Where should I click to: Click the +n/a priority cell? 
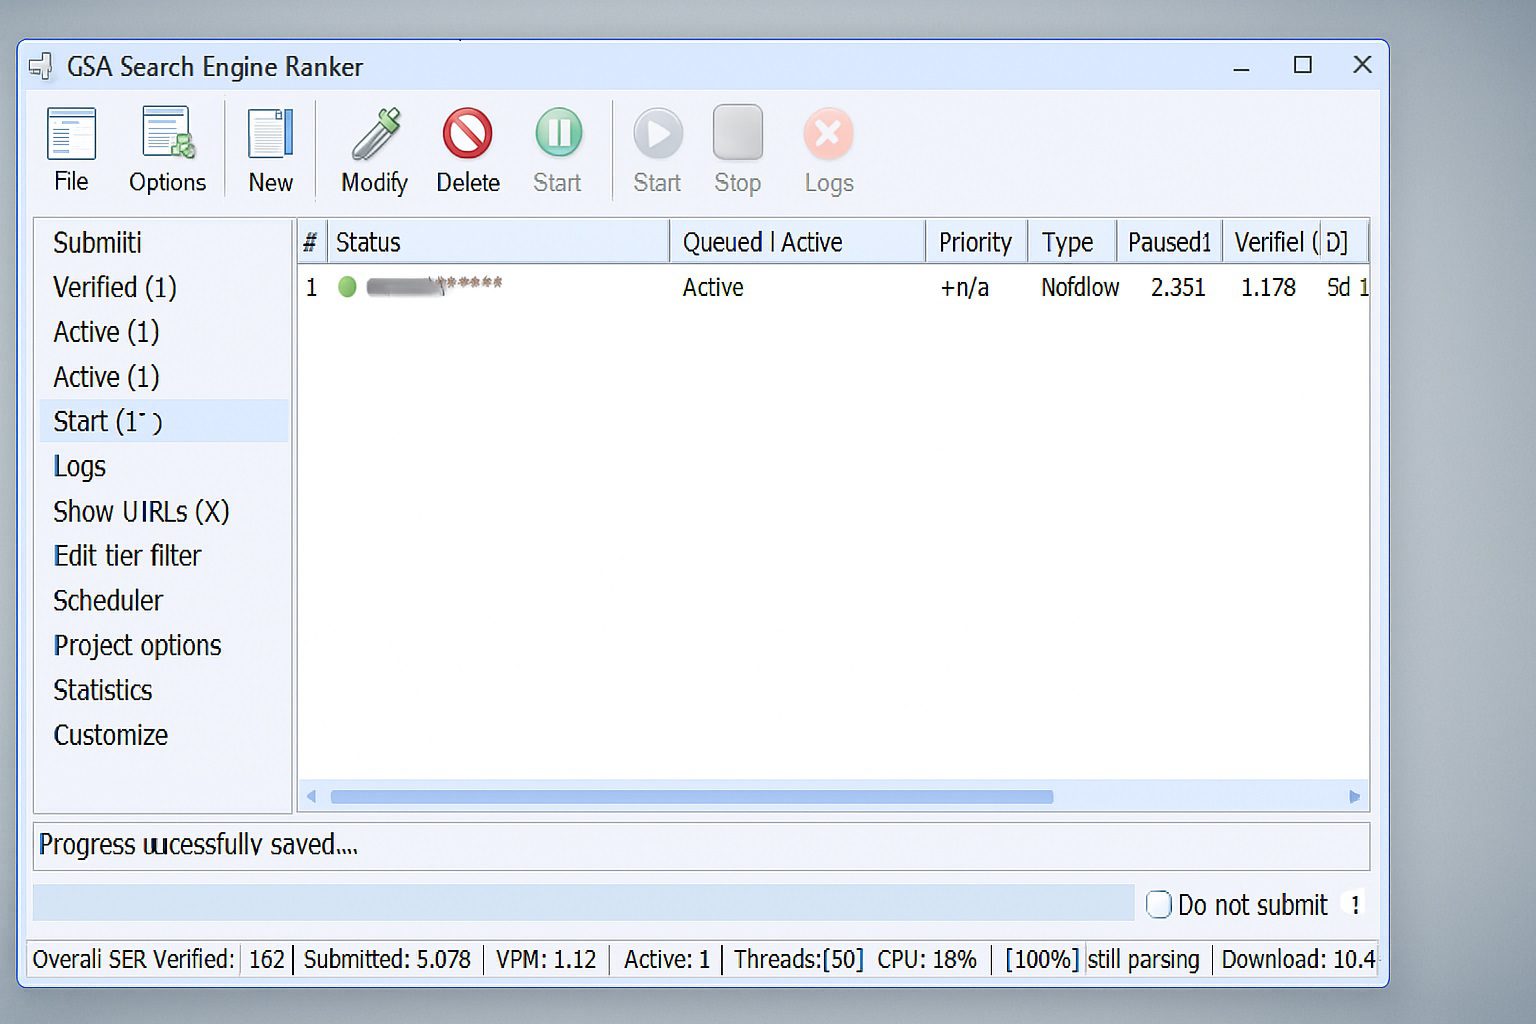point(964,288)
